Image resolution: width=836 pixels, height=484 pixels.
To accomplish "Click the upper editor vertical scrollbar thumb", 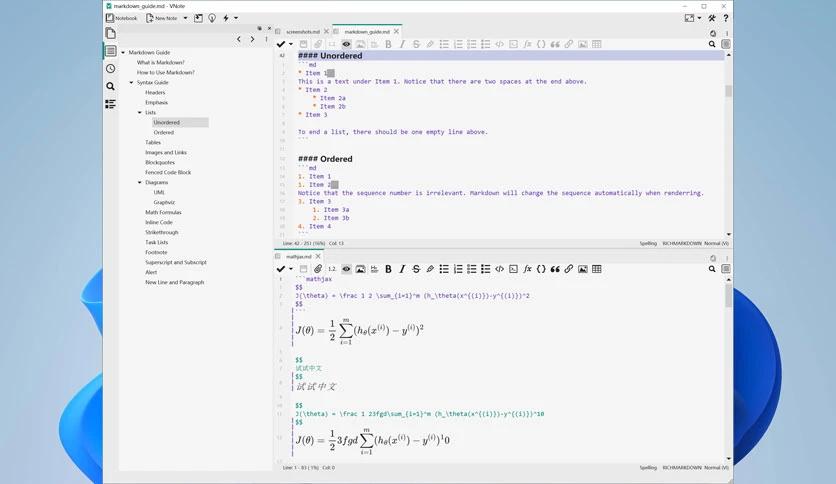I will point(728,91).
